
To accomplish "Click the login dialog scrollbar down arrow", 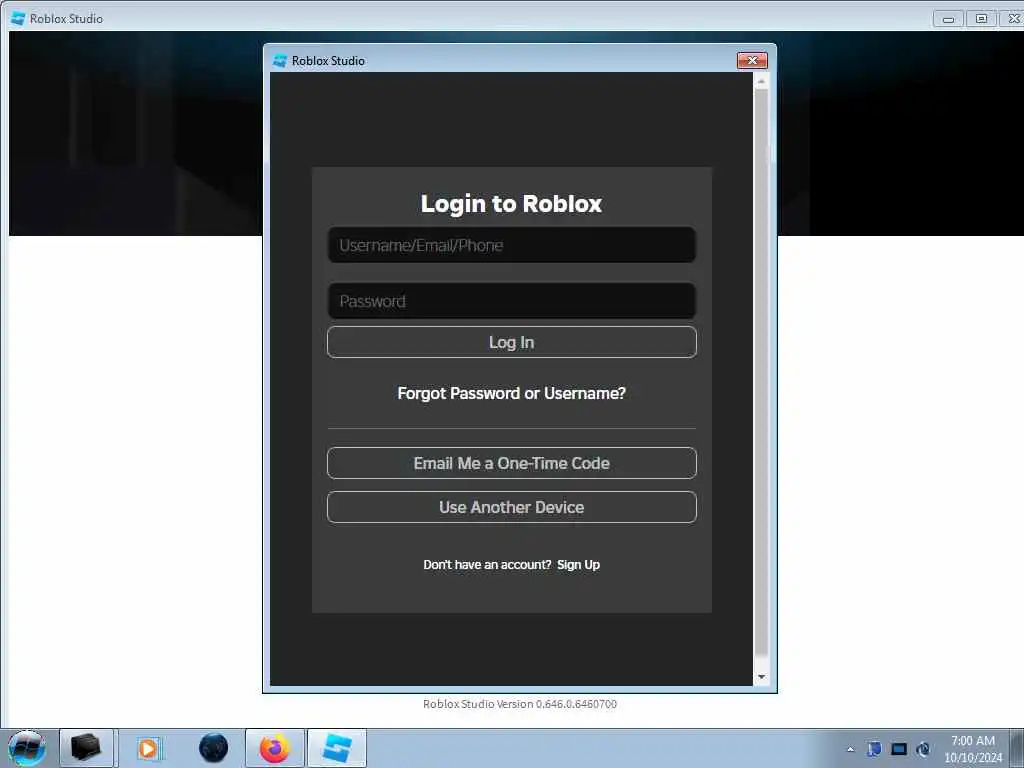I will (x=761, y=677).
